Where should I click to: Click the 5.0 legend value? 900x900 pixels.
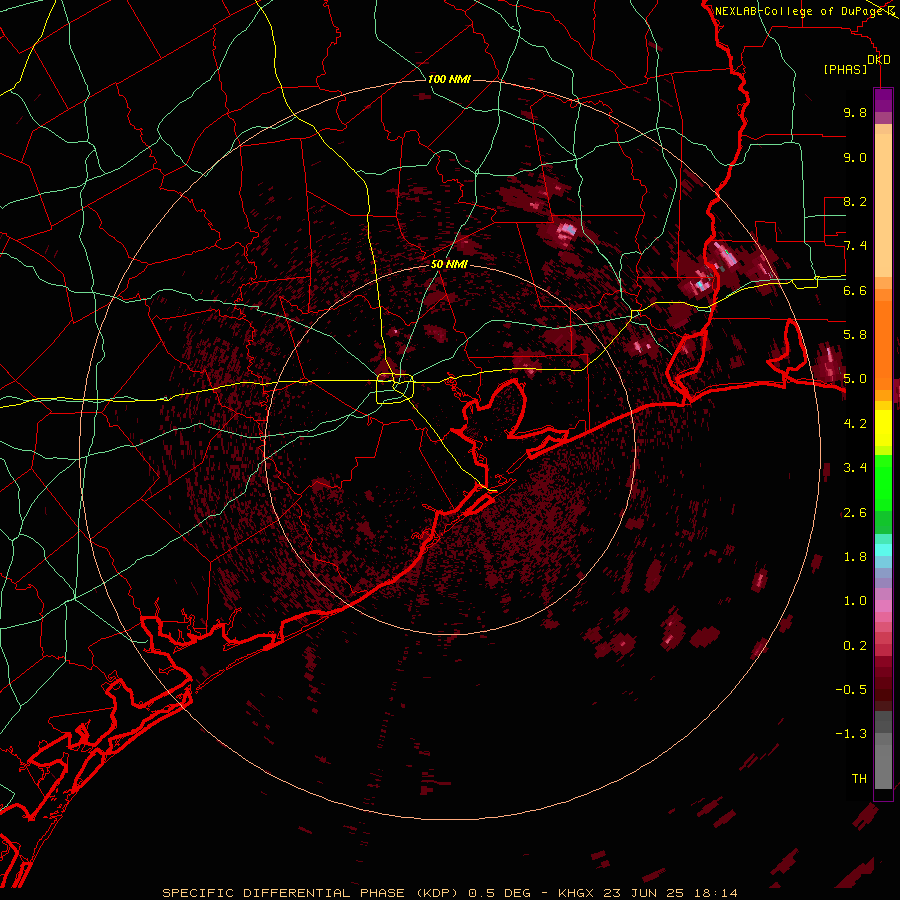click(855, 379)
